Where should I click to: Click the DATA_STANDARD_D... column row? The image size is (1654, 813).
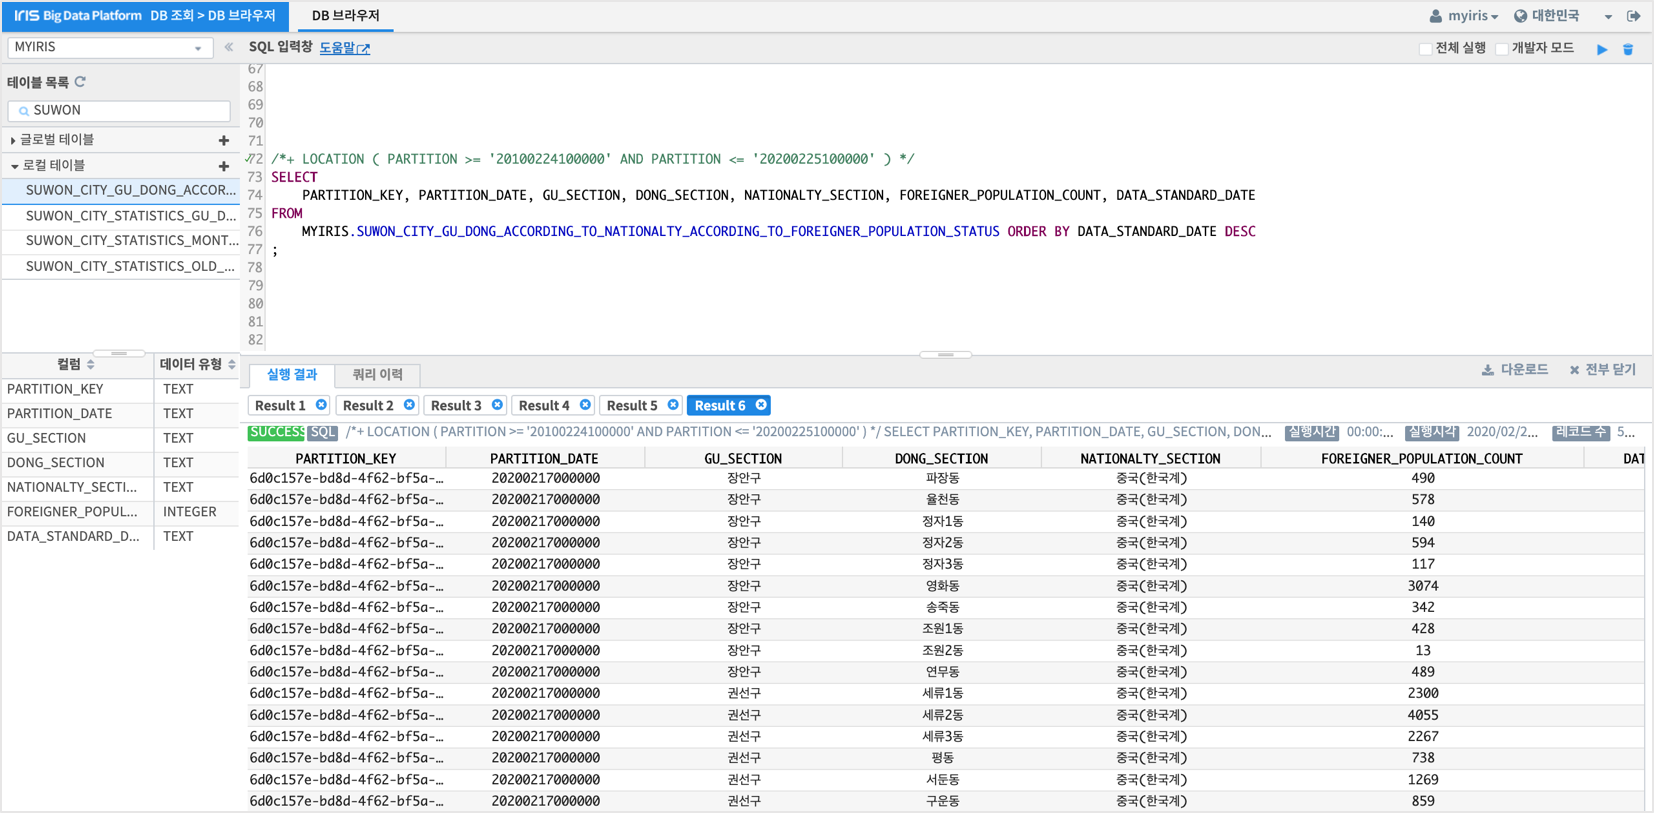[120, 537]
